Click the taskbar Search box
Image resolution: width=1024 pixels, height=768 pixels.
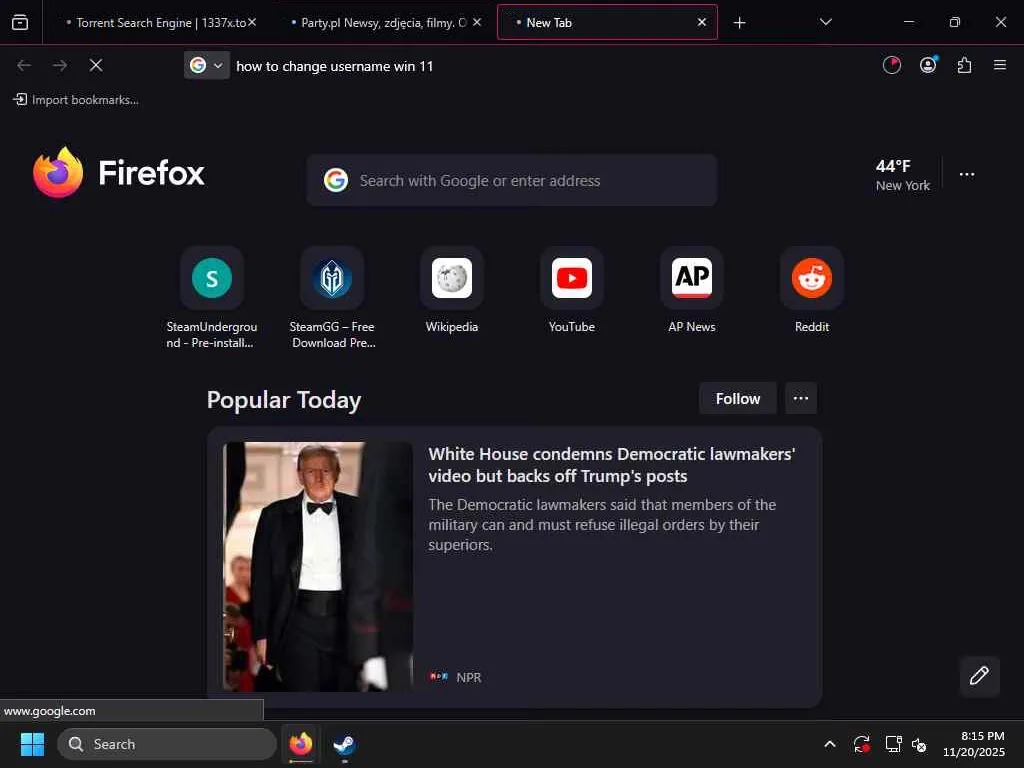pos(167,744)
